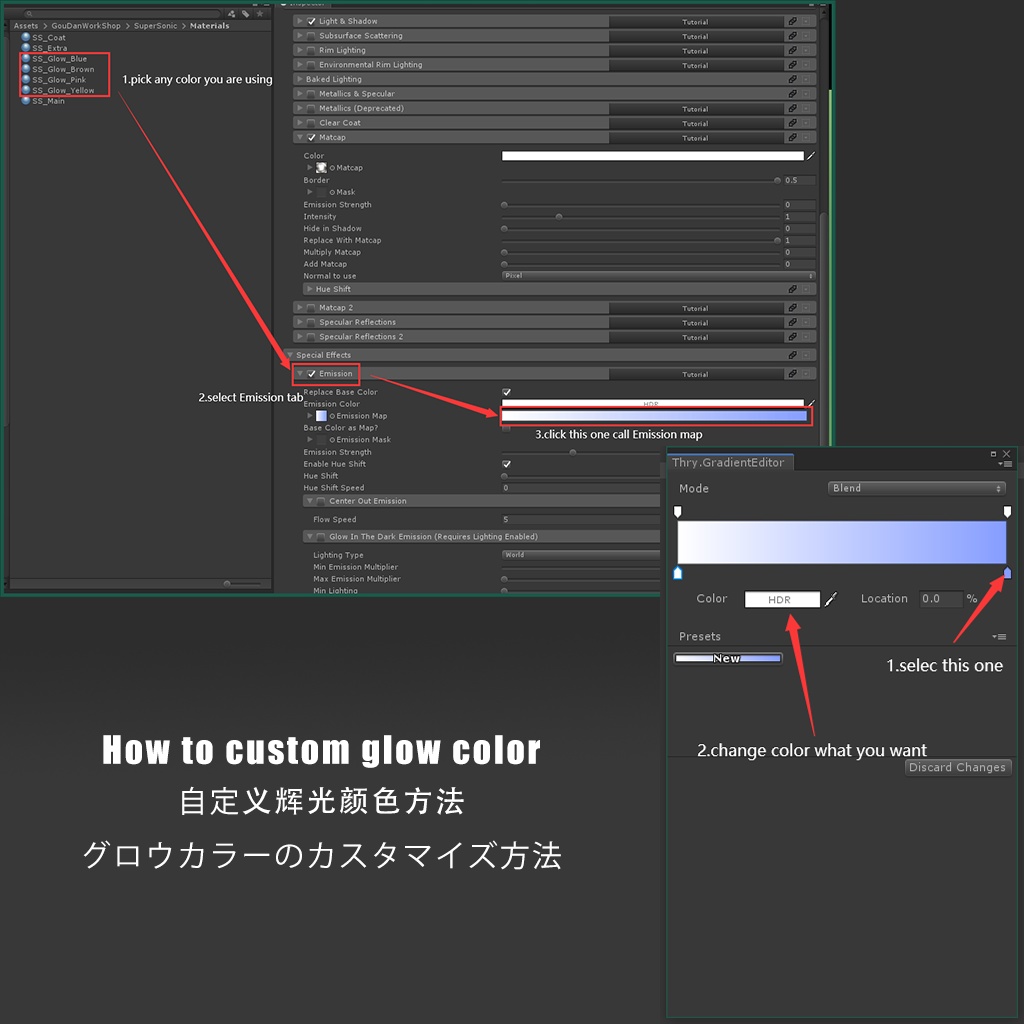Select the SS_Coat material

pos(48,38)
